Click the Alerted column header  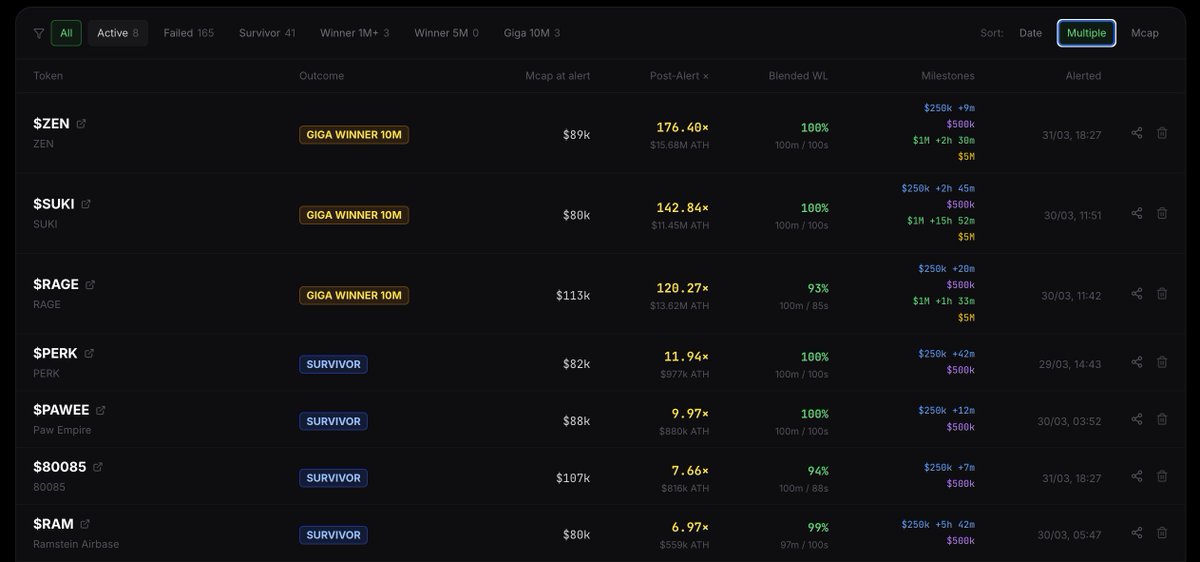click(x=1083, y=76)
